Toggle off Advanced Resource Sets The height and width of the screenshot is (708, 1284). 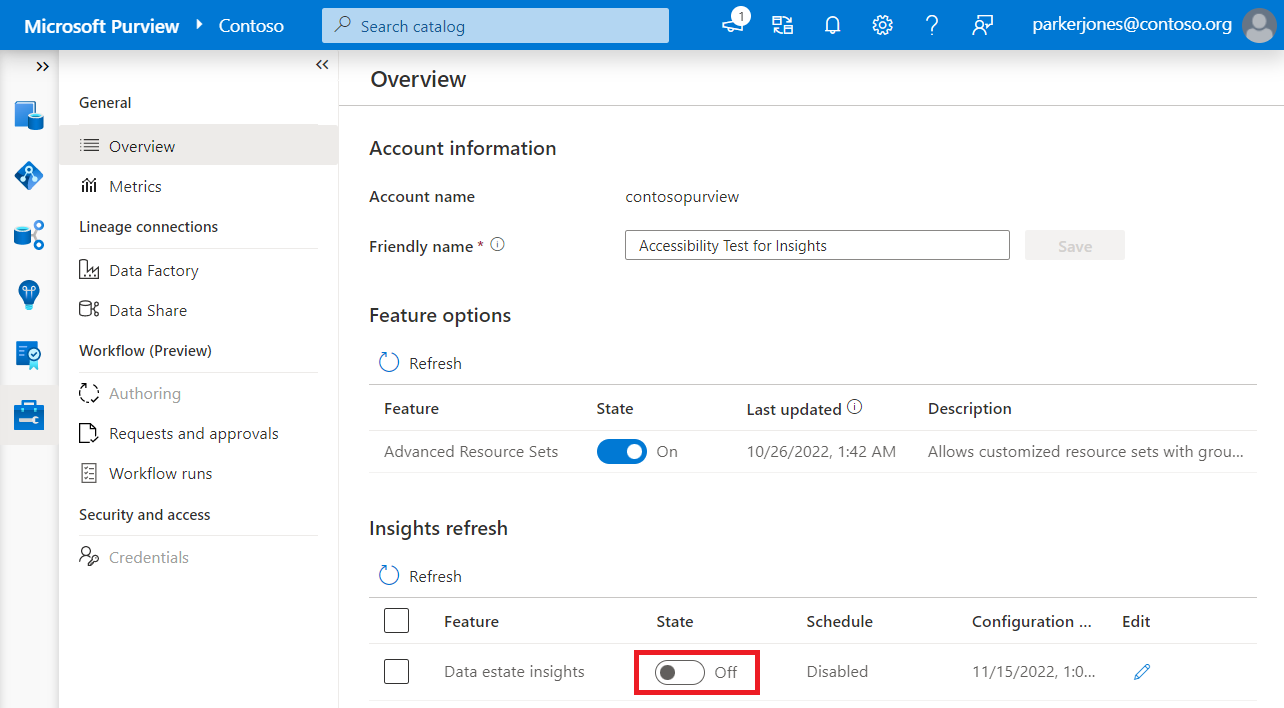click(621, 451)
